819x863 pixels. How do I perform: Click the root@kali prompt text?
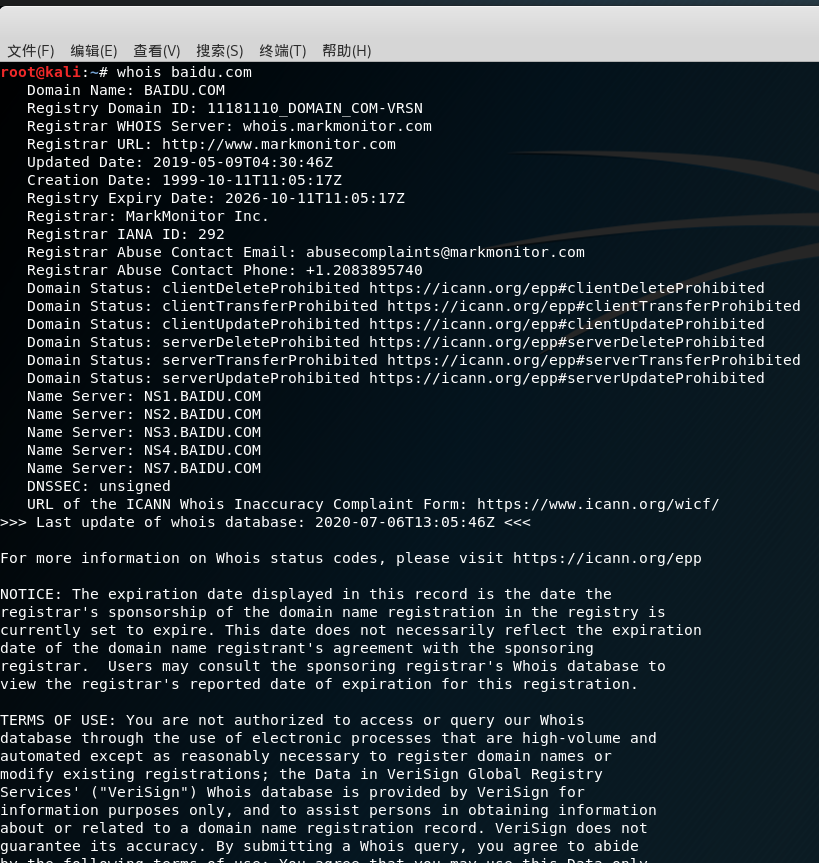click(x=41, y=72)
